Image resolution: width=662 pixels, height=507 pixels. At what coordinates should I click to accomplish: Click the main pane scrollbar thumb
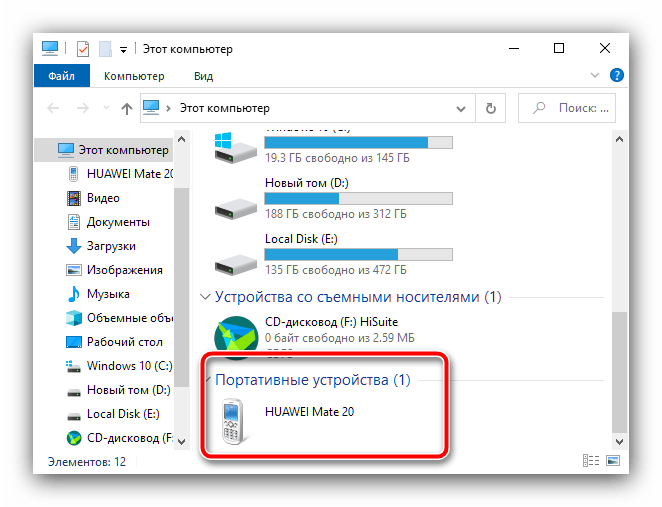point(619,372)
